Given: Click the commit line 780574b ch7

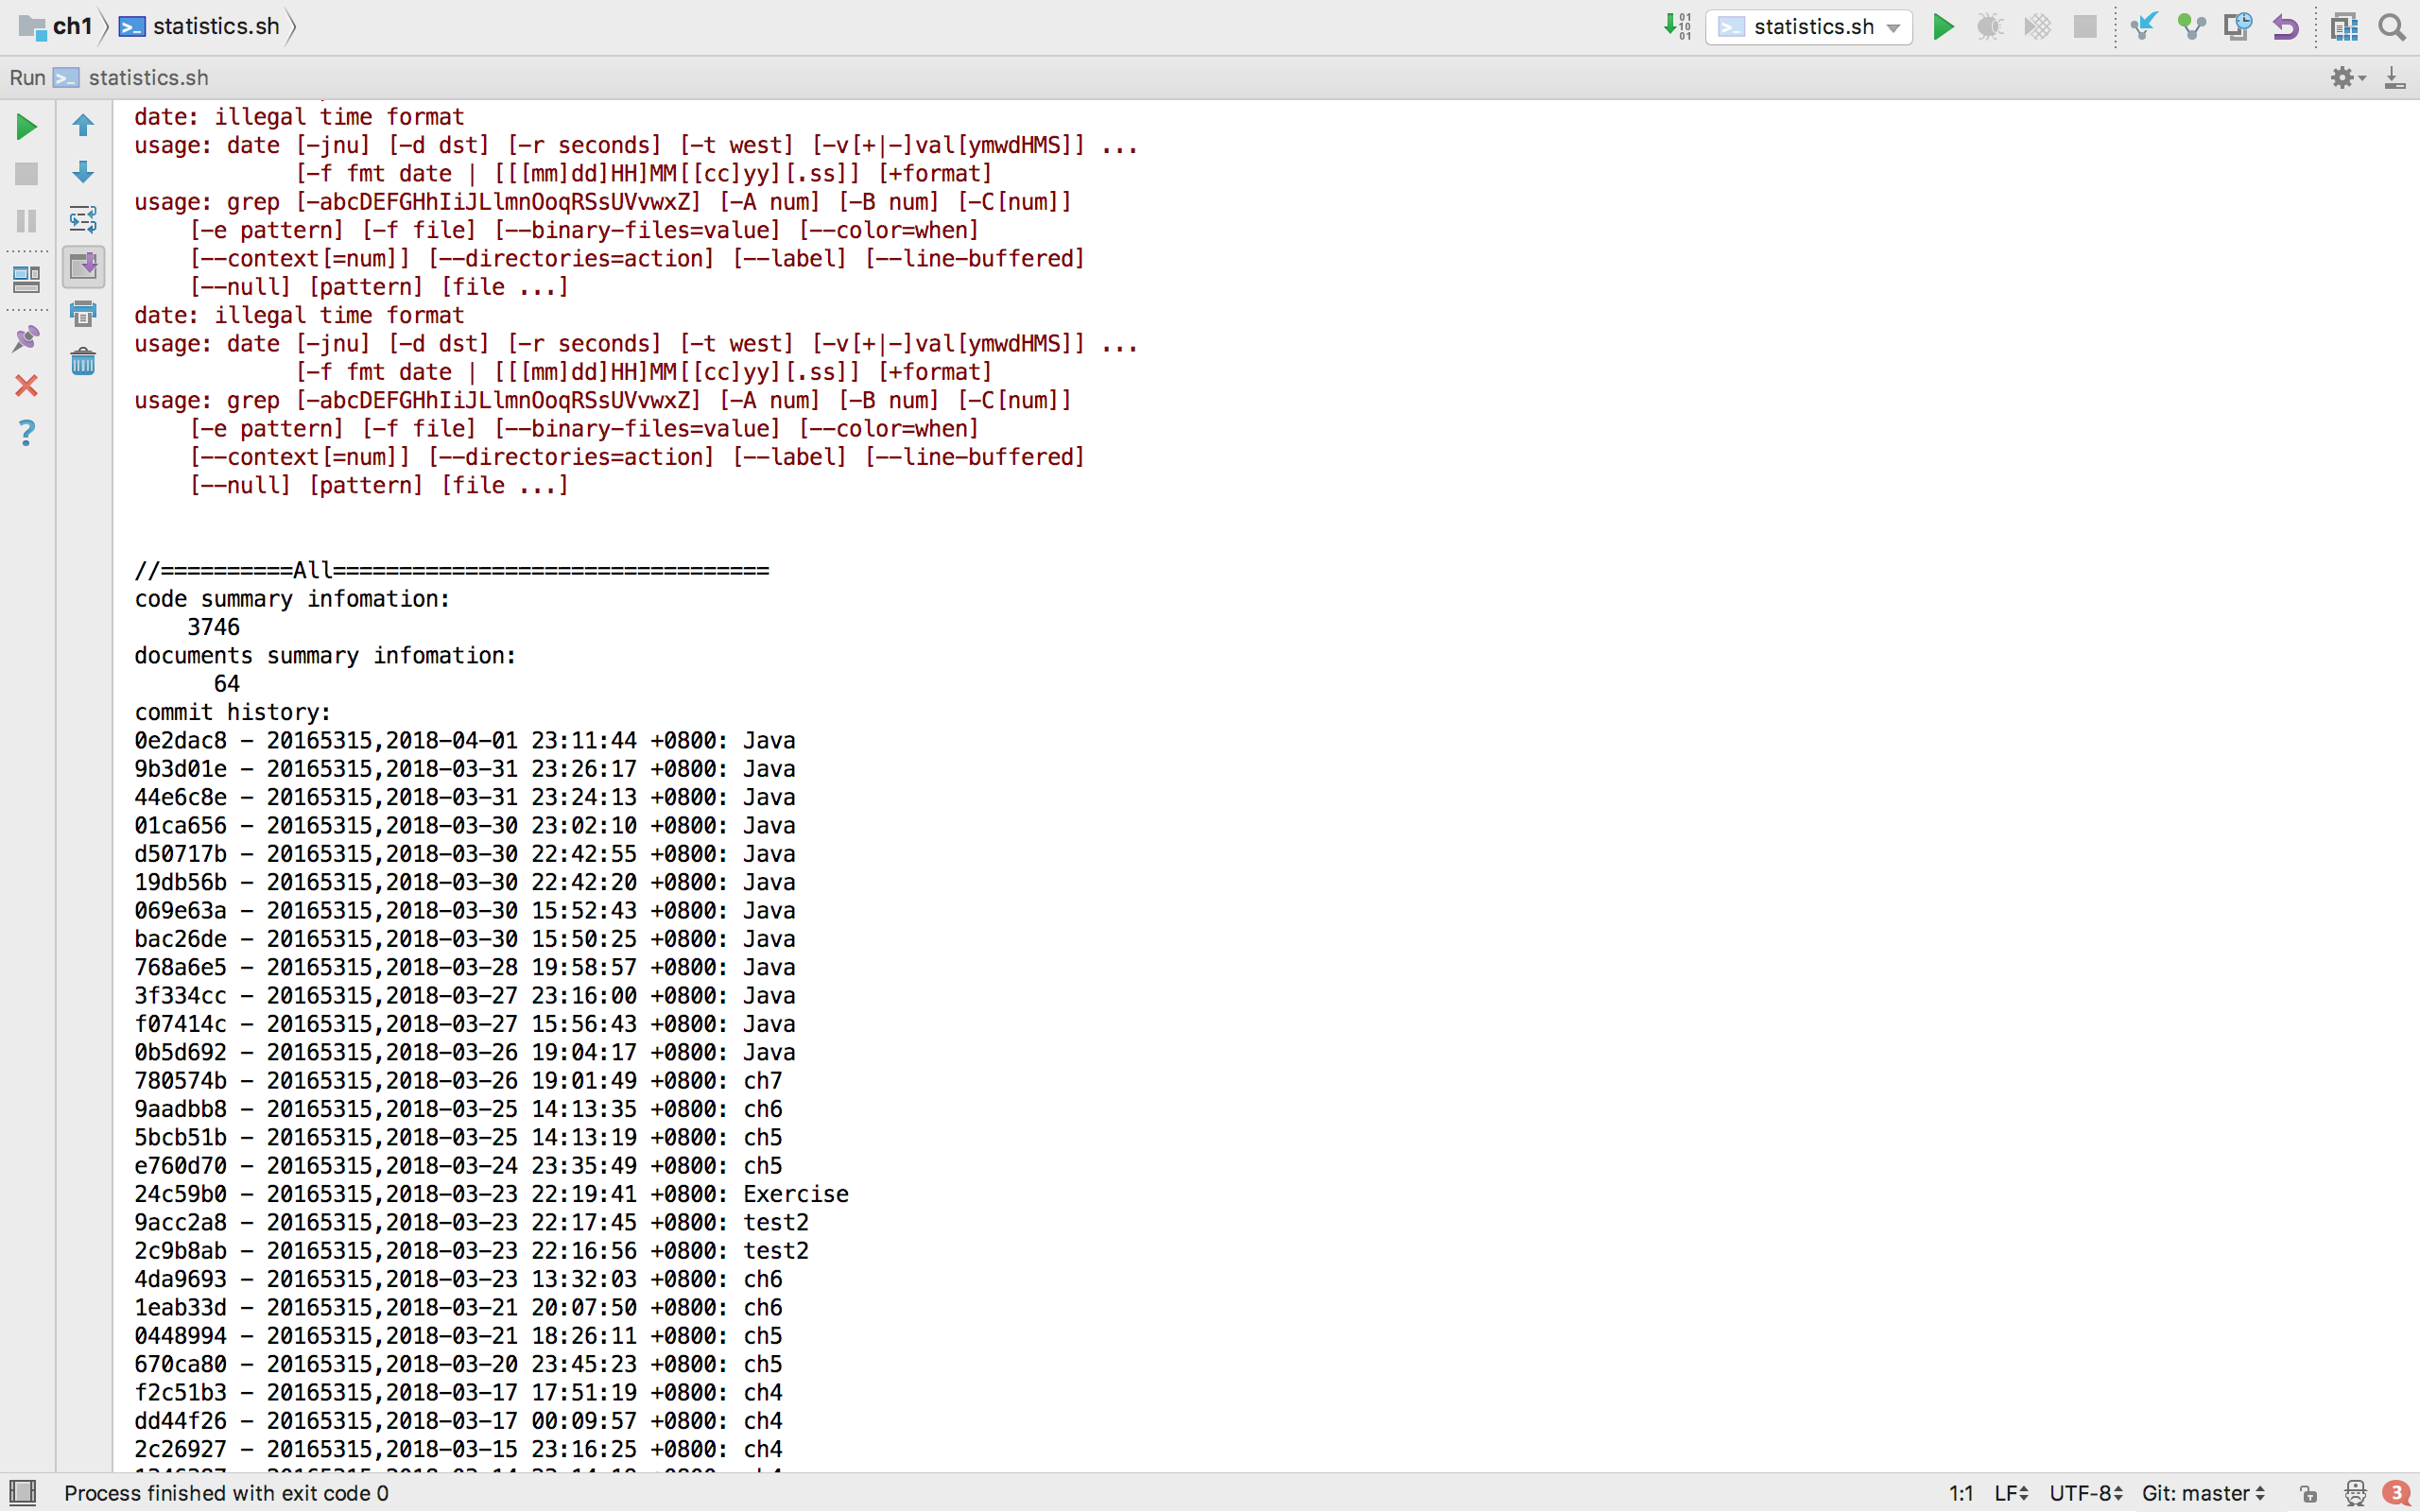Looking at the screenshot, I should pyautogui.click(x=458, y=1080).
